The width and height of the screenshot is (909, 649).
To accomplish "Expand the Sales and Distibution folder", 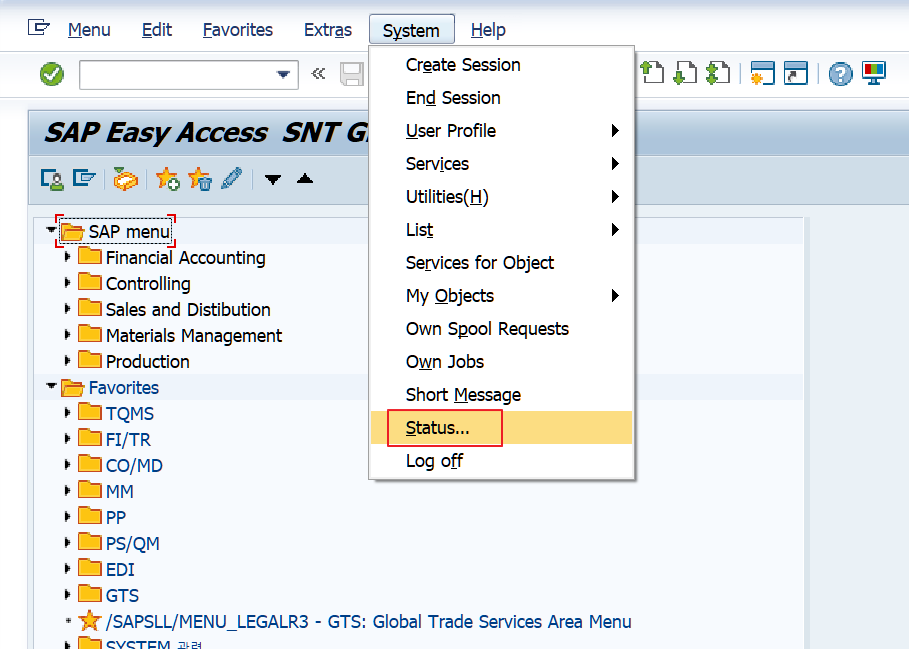I will pos(67,309).
